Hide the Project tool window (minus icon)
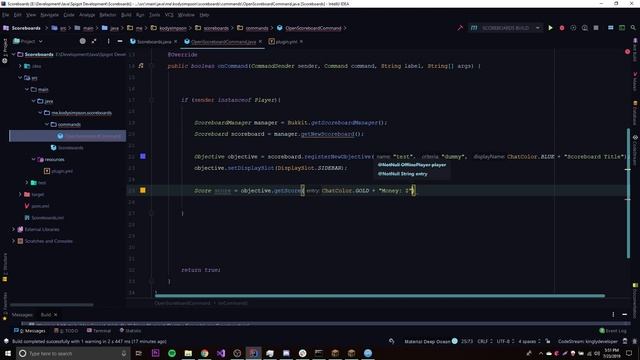Viewport: 640px width, 360px height. [120, 41]
